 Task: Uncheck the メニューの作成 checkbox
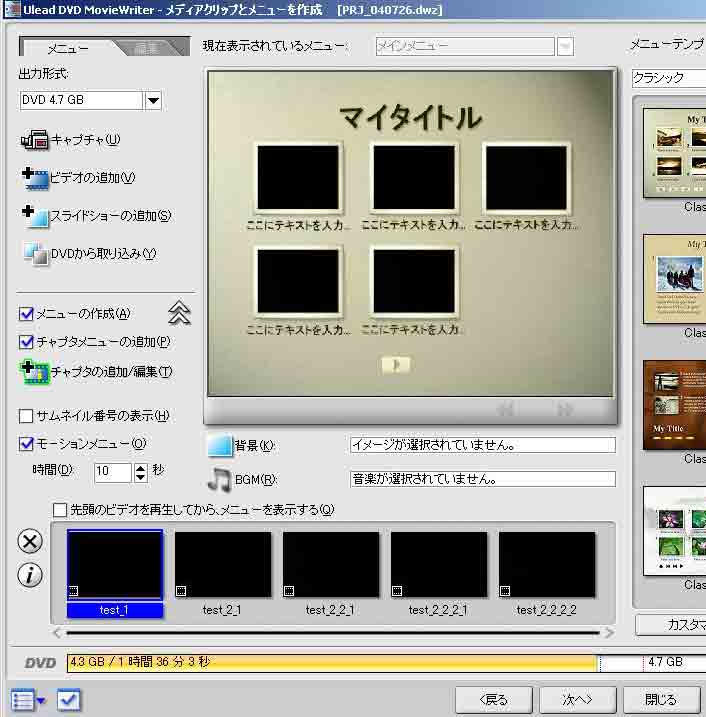coord(27,314)
